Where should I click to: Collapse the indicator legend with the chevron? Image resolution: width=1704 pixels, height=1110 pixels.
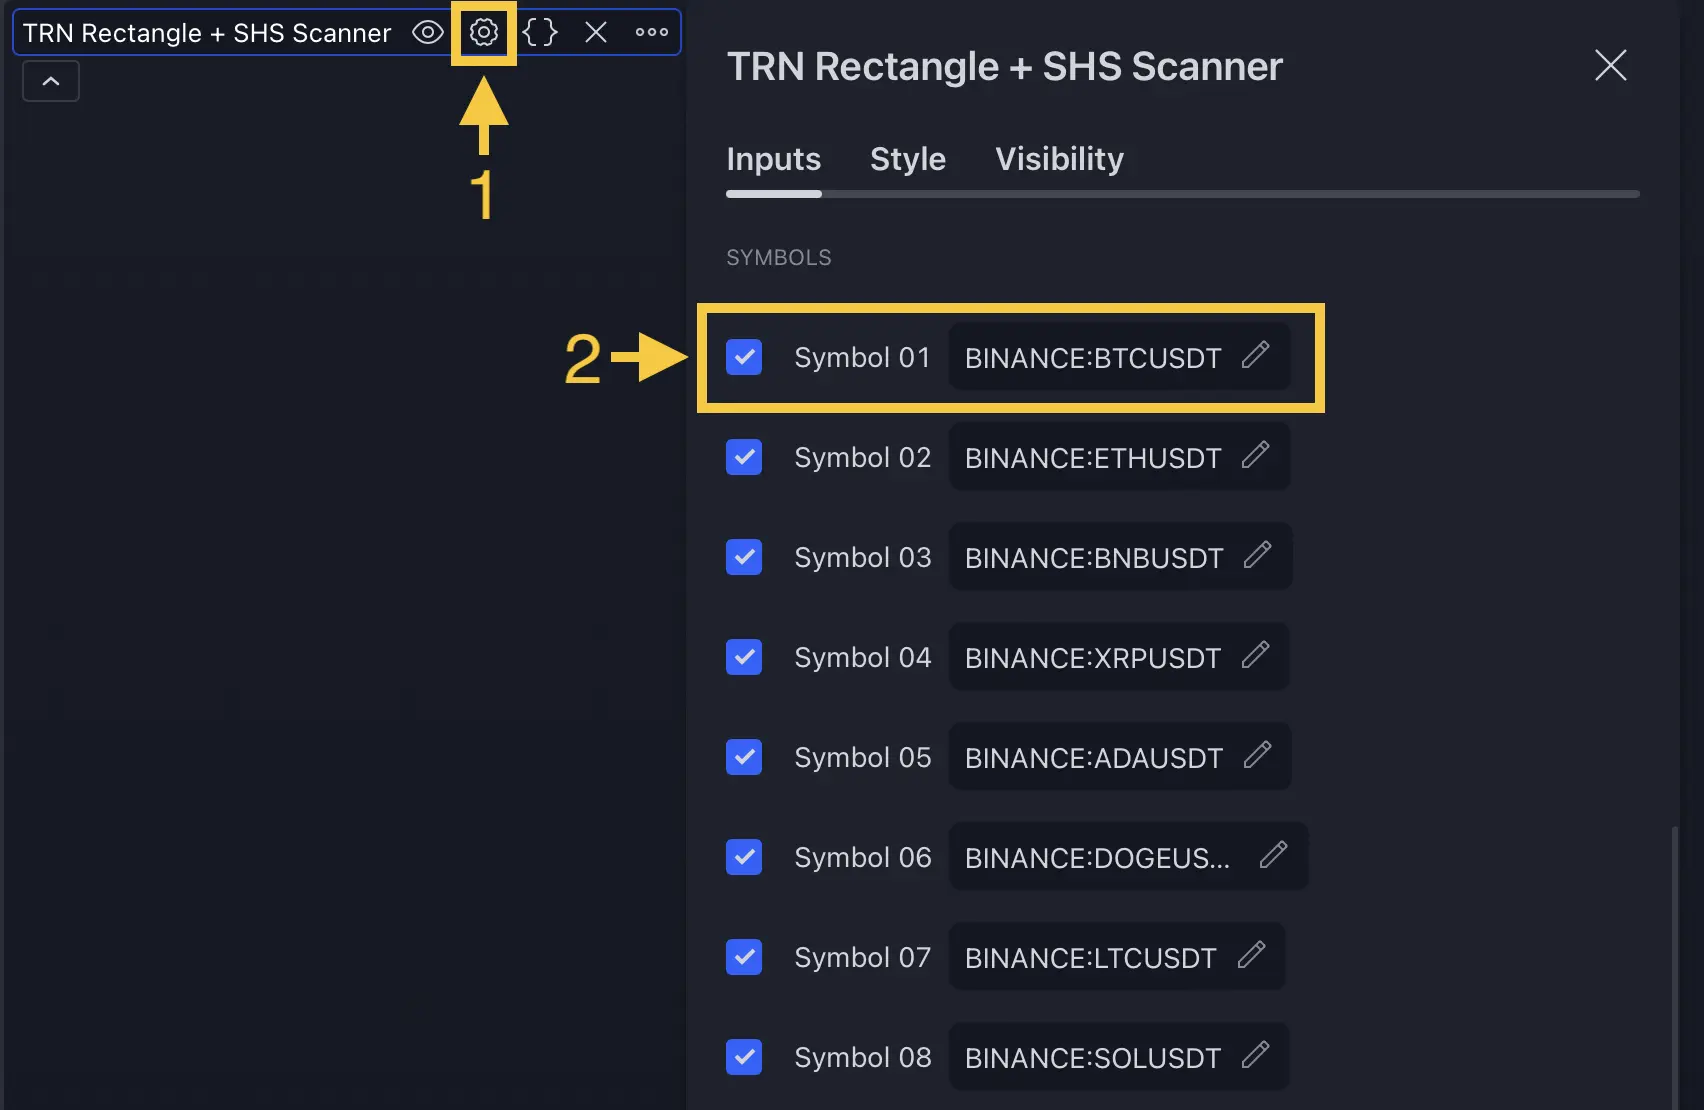tap(50, 80)
